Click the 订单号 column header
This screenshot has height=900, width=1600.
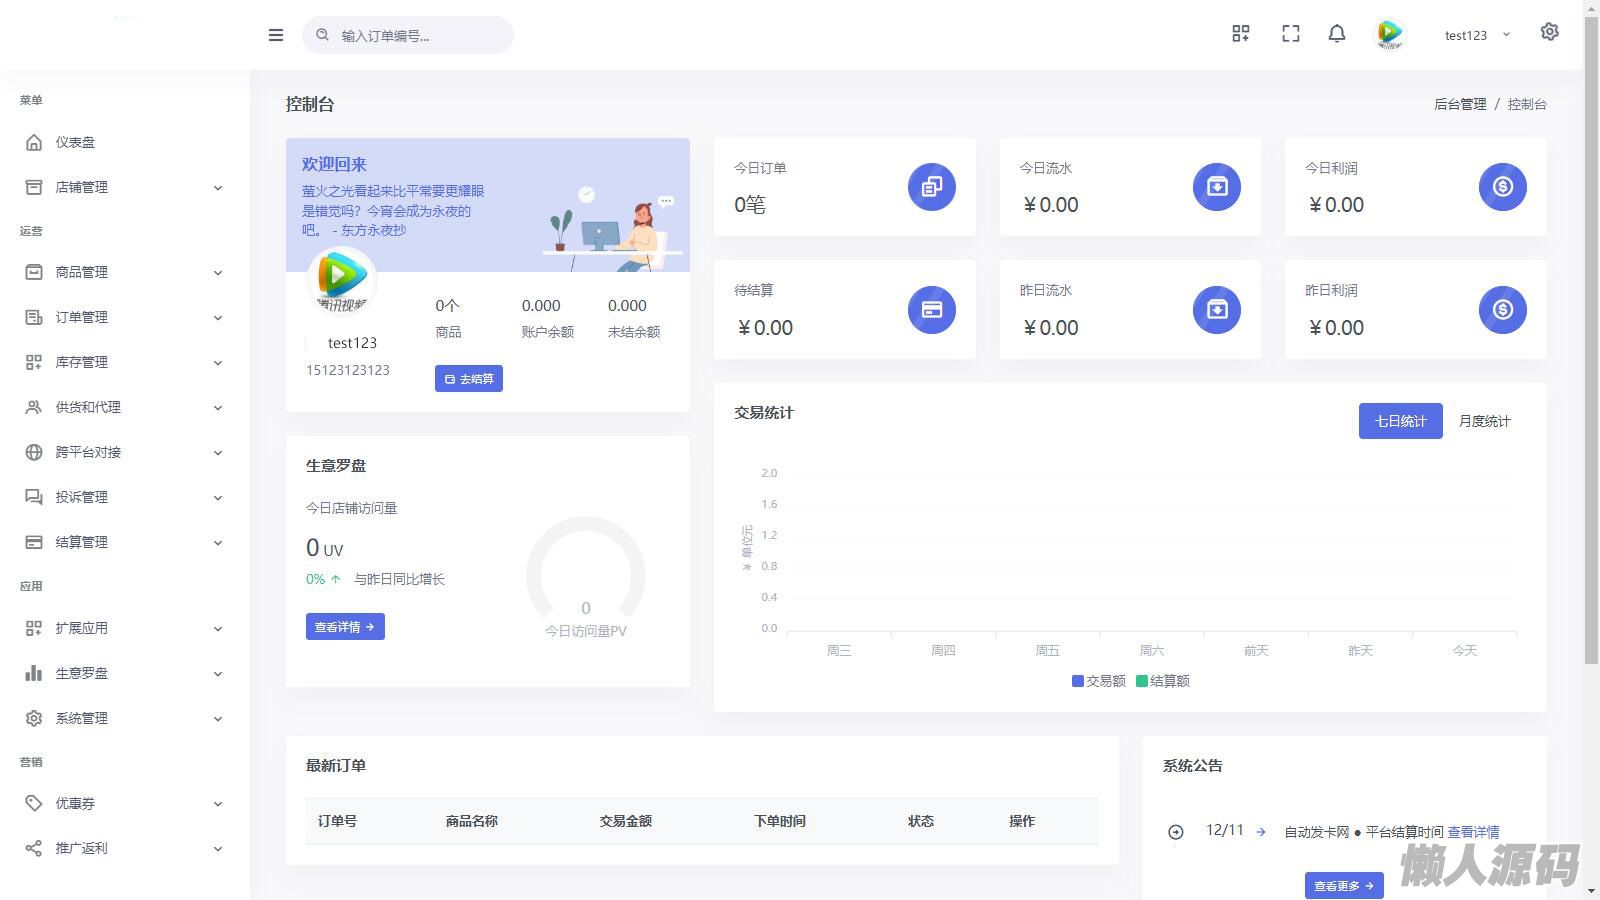pyautogui.click(x=337, y=821)
